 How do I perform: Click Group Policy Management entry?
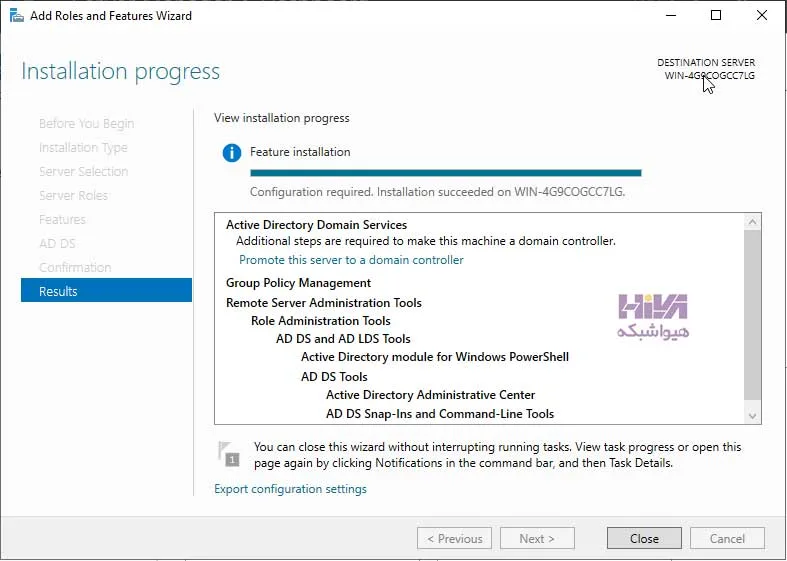coord(298,283)
